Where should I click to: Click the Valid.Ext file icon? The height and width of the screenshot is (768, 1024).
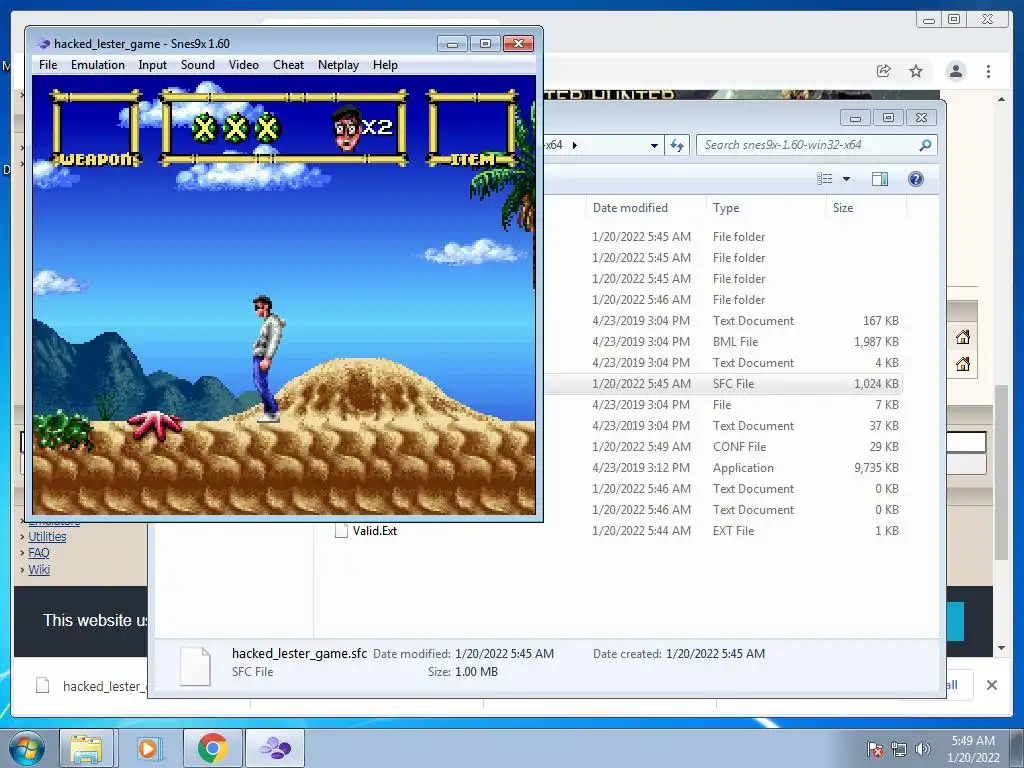pos(340,531)
